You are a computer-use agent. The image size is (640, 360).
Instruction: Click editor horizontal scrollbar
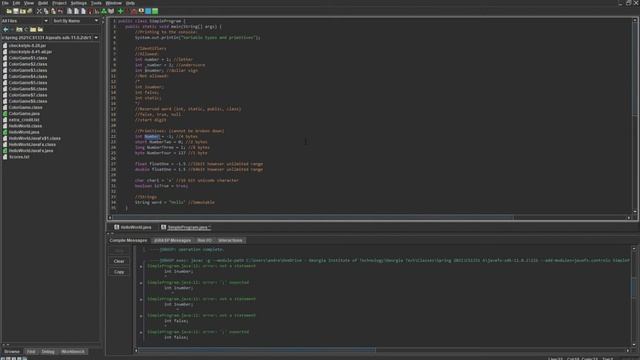tap(313, 218)
